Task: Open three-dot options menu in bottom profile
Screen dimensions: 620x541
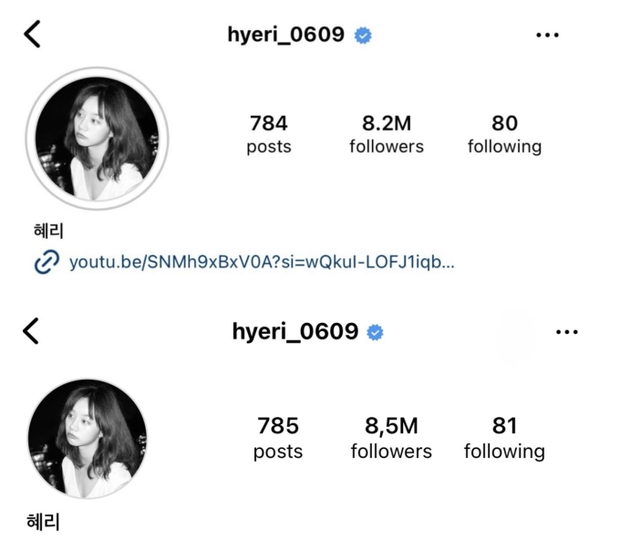Action: [x=567, y=332]
